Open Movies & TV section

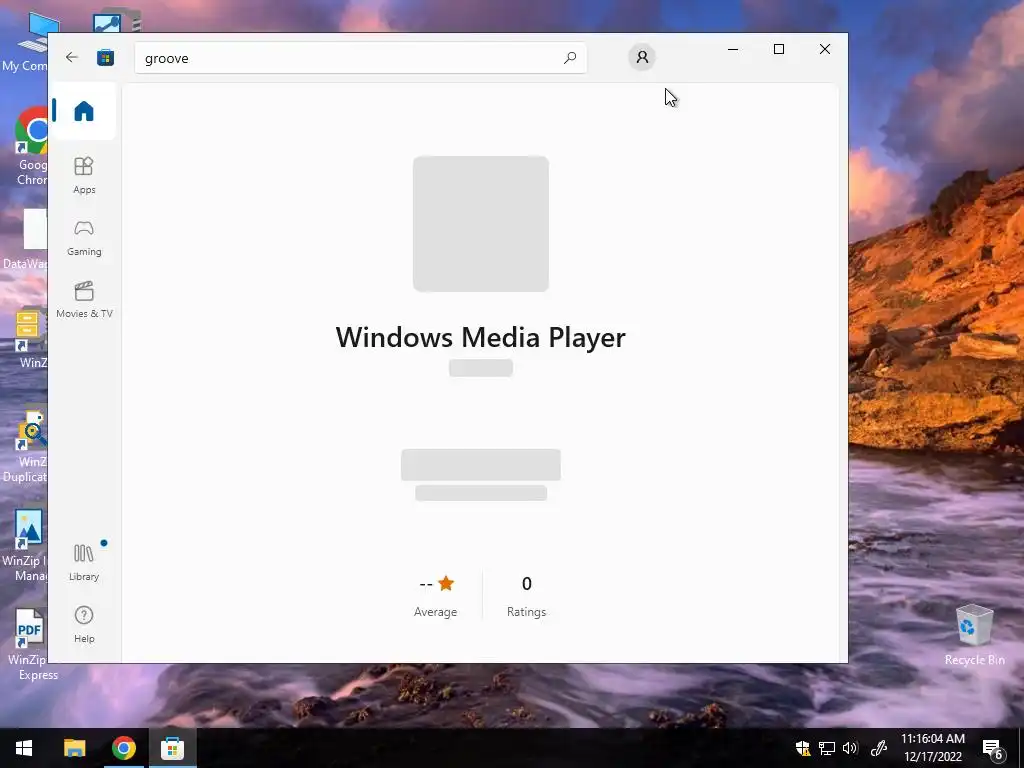coord(84,299)
